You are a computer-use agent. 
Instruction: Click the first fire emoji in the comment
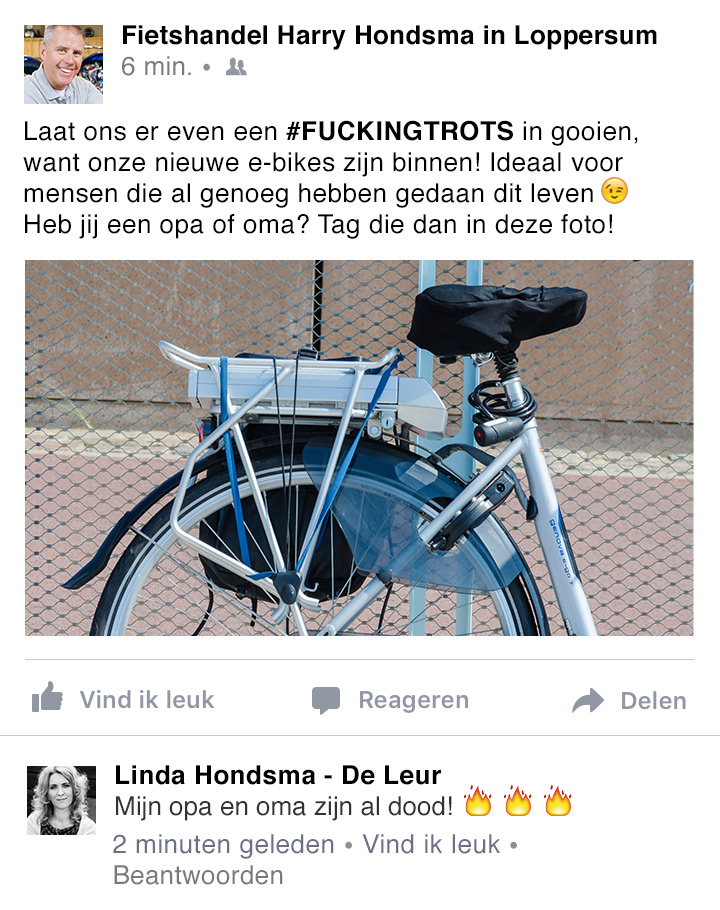478,802
